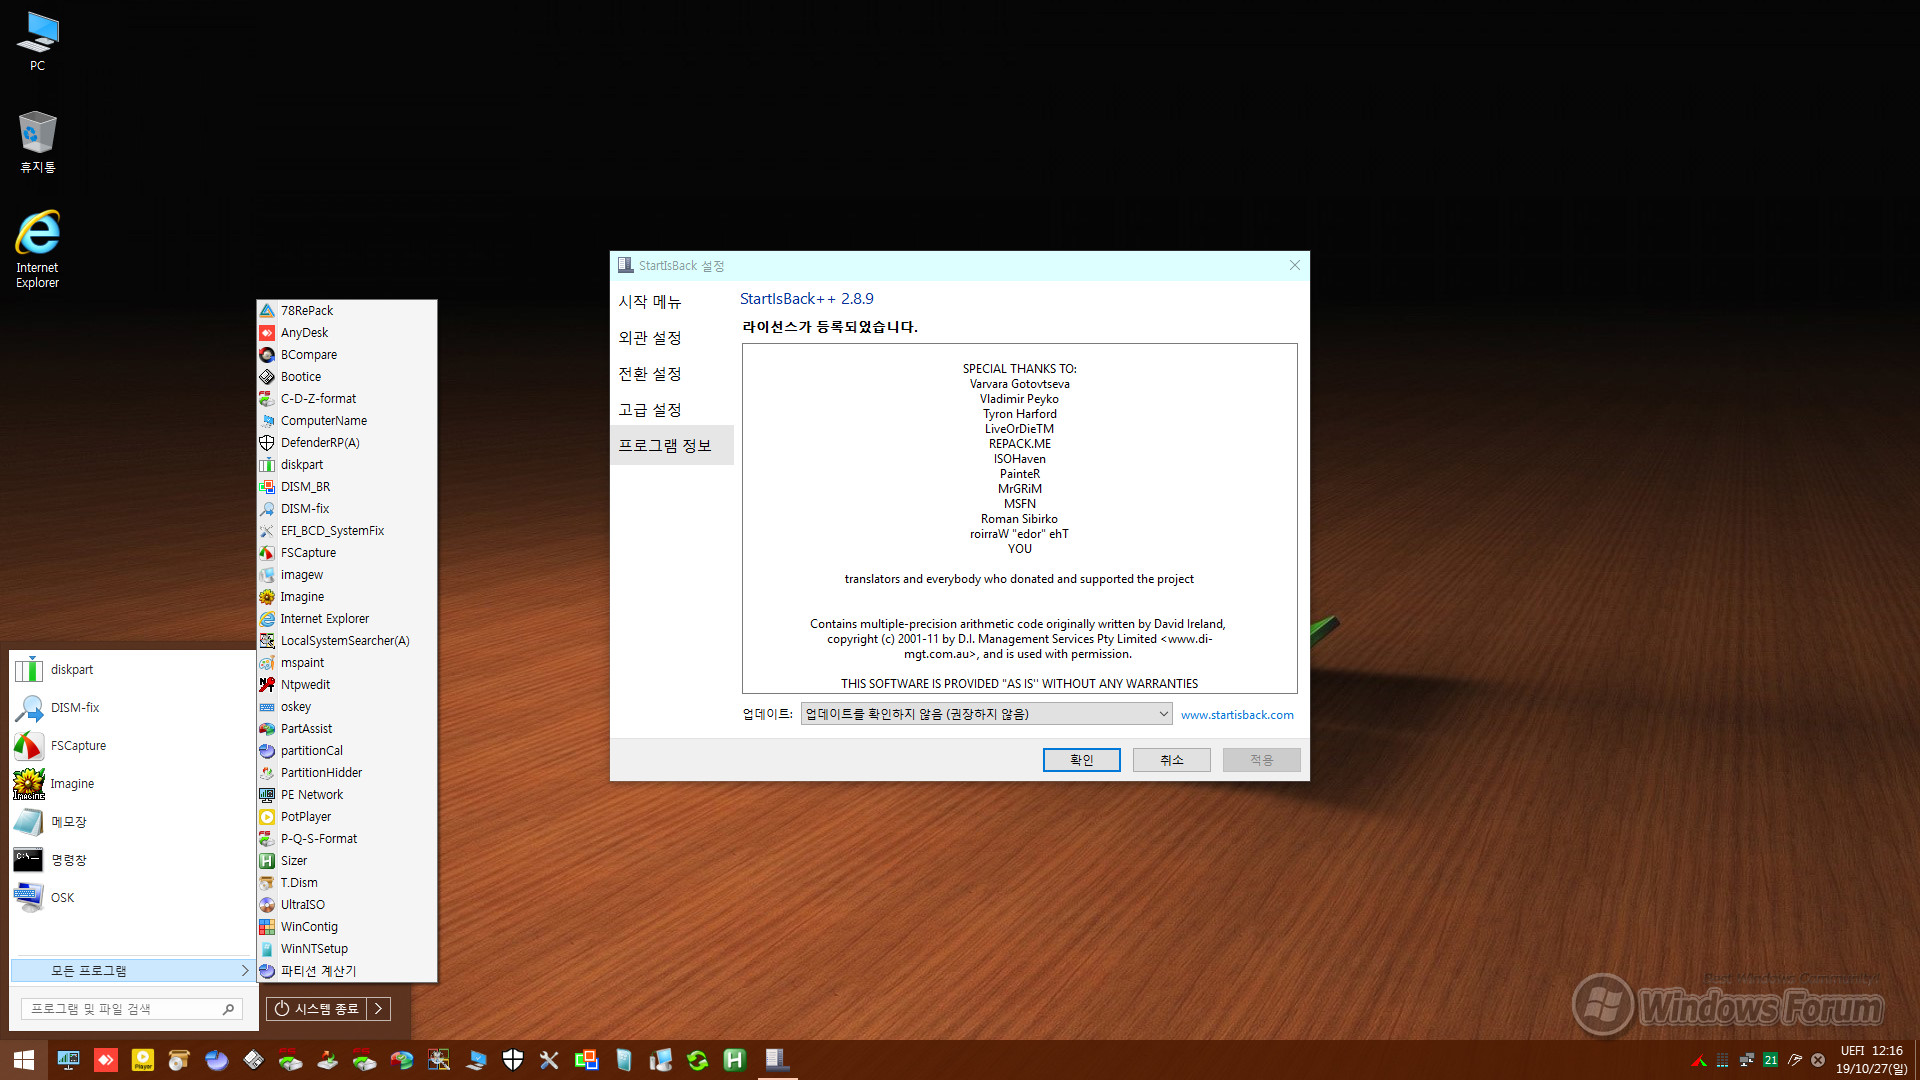Open pinned DISM-fix in start menu
This screenshot has width=1920, height=1080.
(131, 708)
